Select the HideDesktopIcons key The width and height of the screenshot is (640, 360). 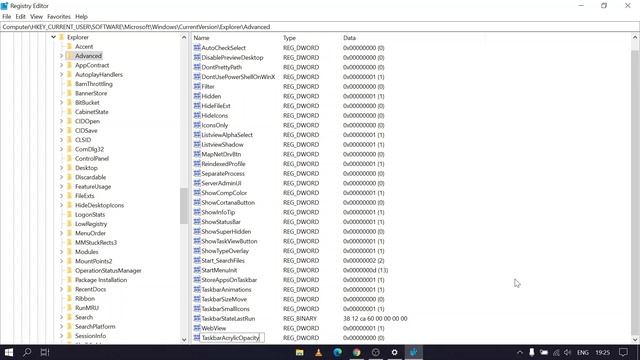click(99, 205)
